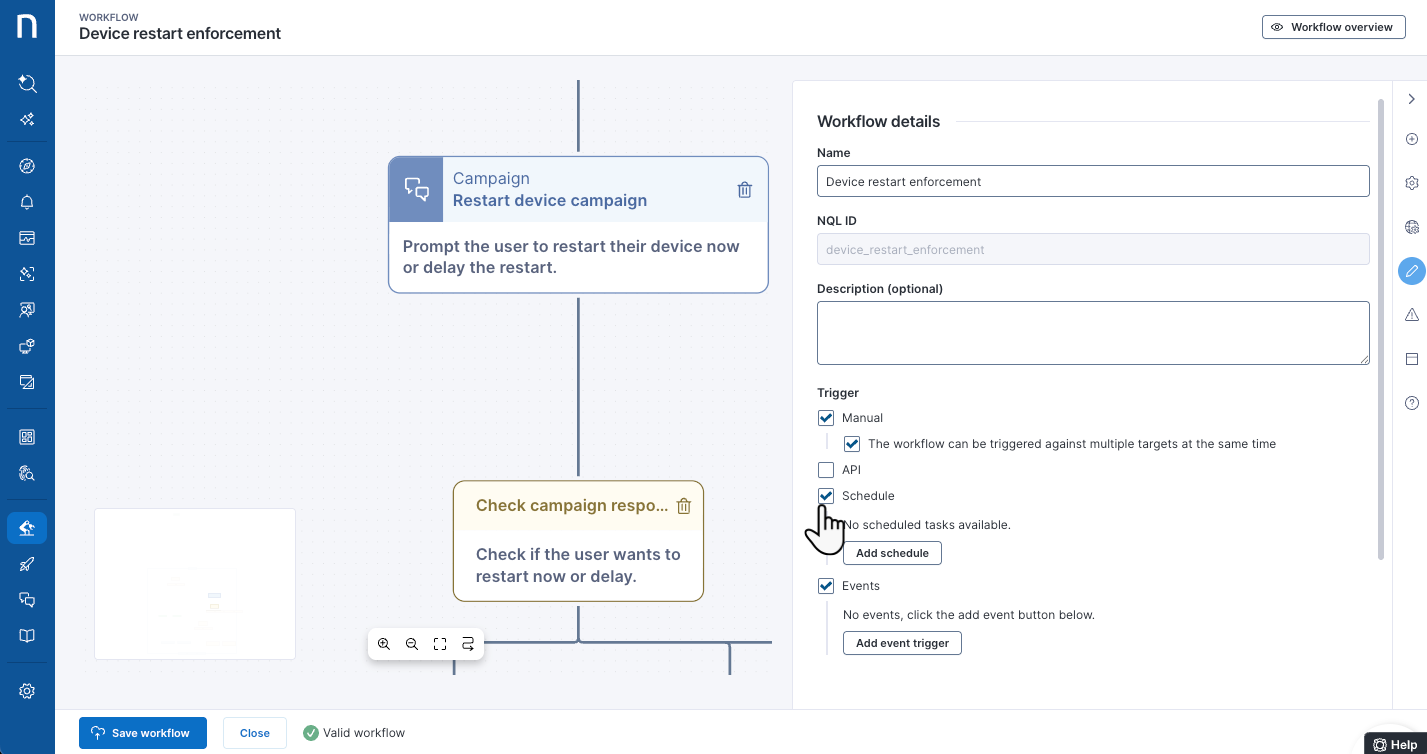1427x754 pixels.
Task: Uncheck multiple targets trigger option
Action: [852, 444]
